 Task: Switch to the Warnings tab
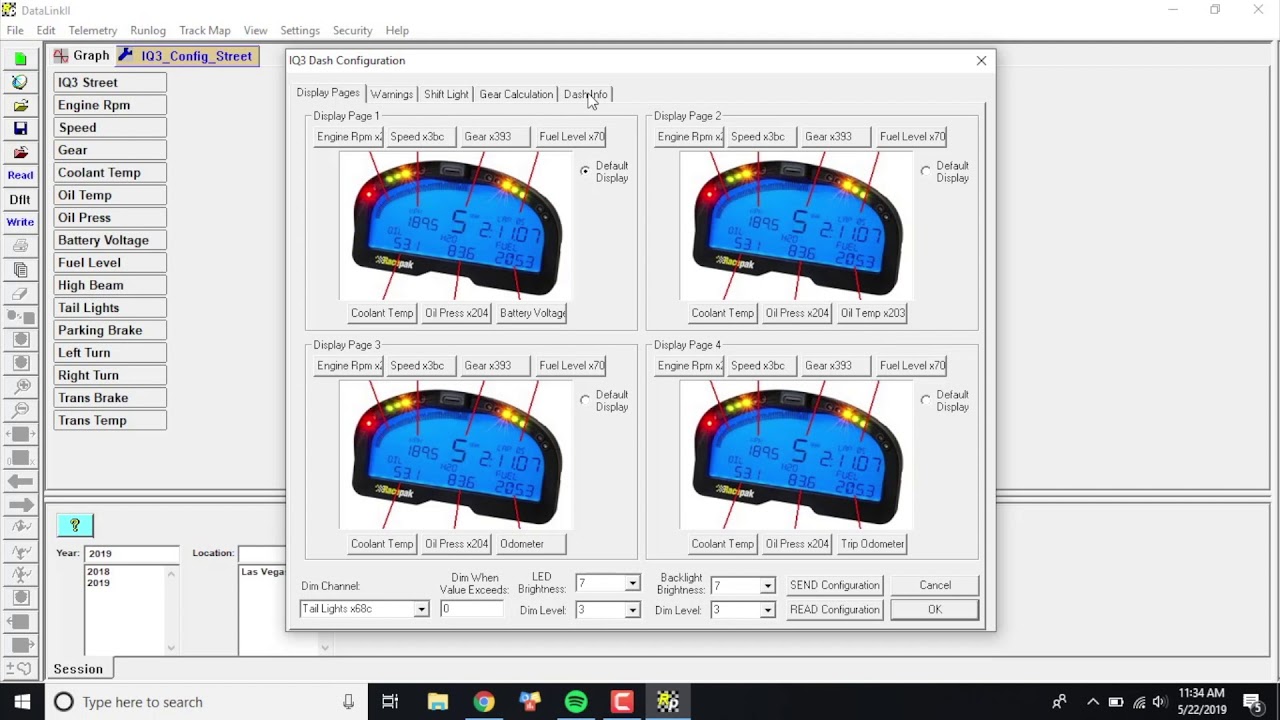tap(391, 94)
